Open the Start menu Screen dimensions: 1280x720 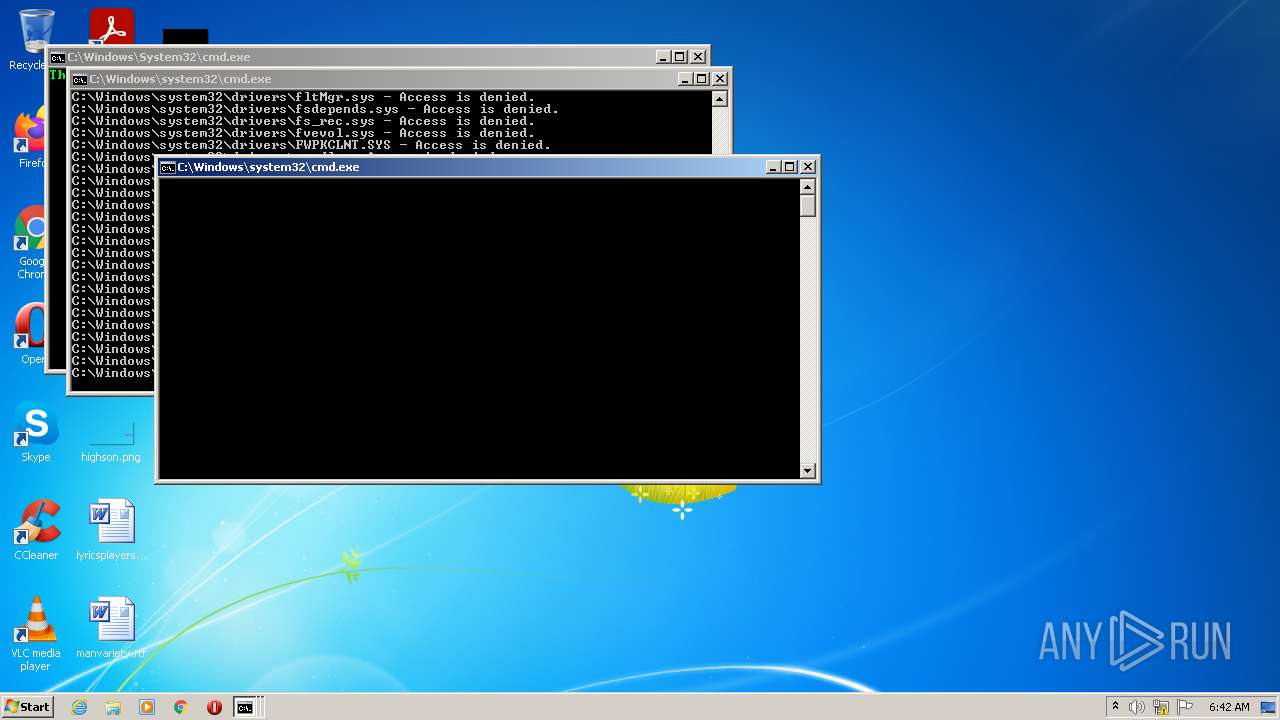[27, 707]
